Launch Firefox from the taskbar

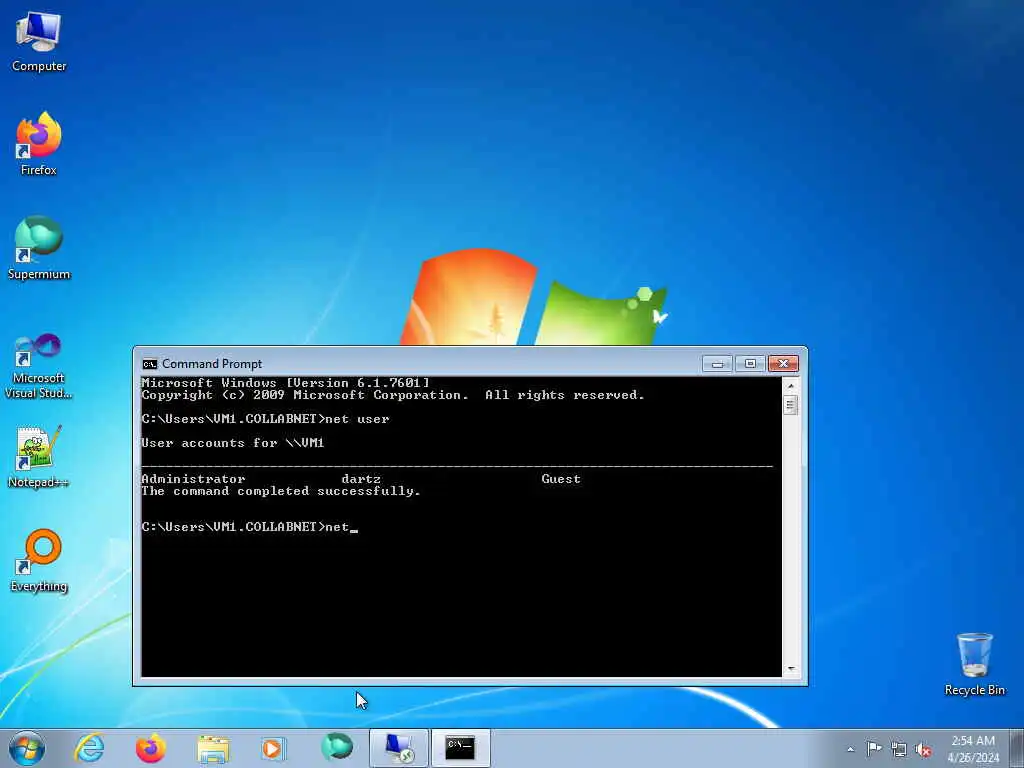click(150, 748)
